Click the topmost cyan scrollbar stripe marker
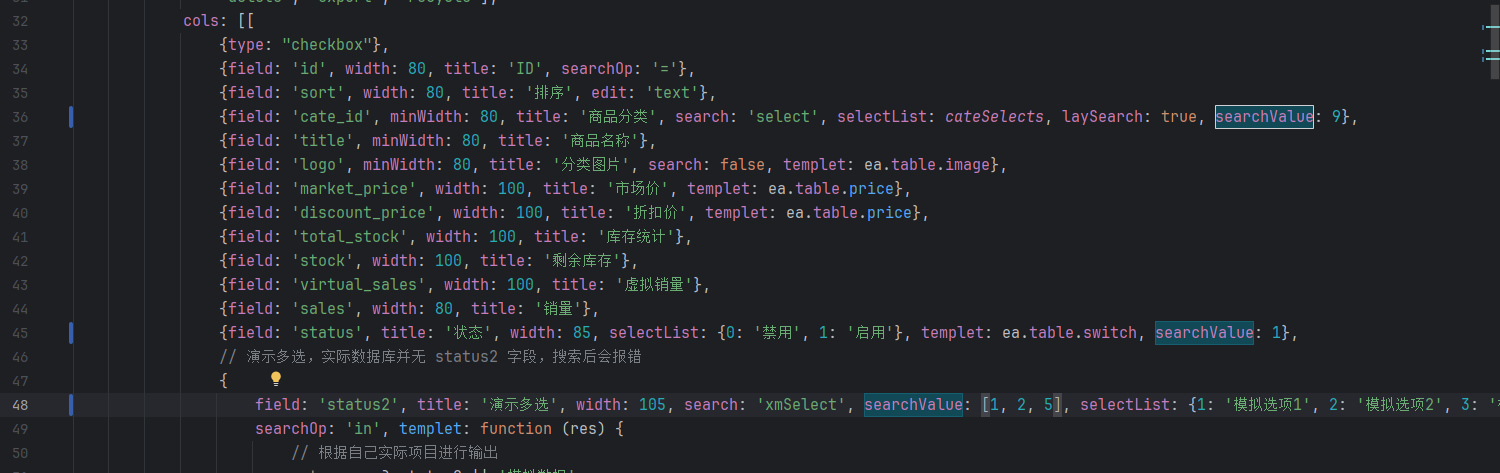Image resolution: width=1500 pixels, height=473 pixels. (x=1491, y=27)
